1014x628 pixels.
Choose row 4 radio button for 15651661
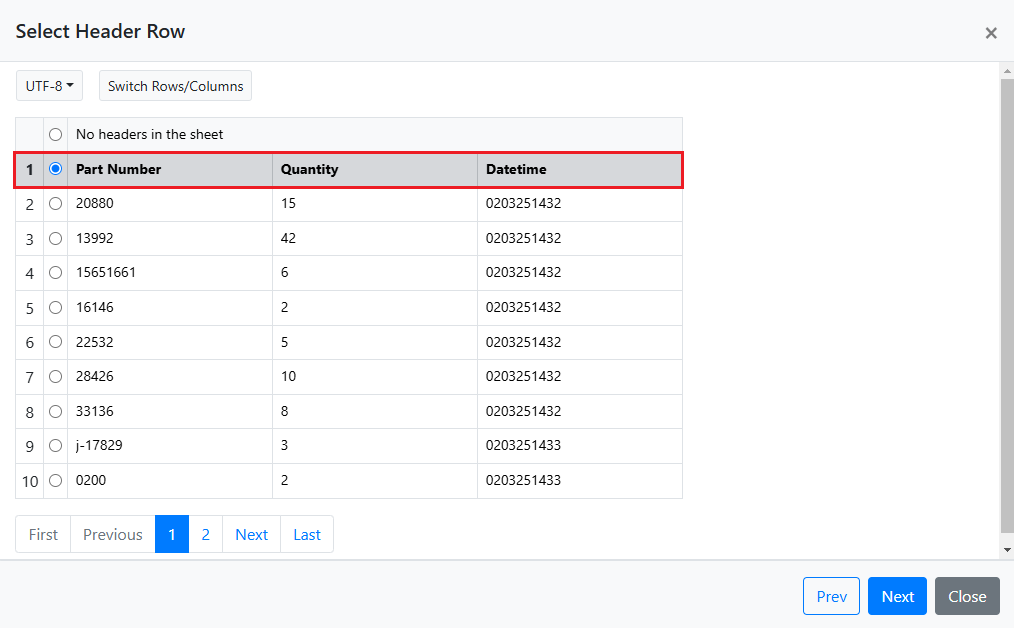point(56,272)
